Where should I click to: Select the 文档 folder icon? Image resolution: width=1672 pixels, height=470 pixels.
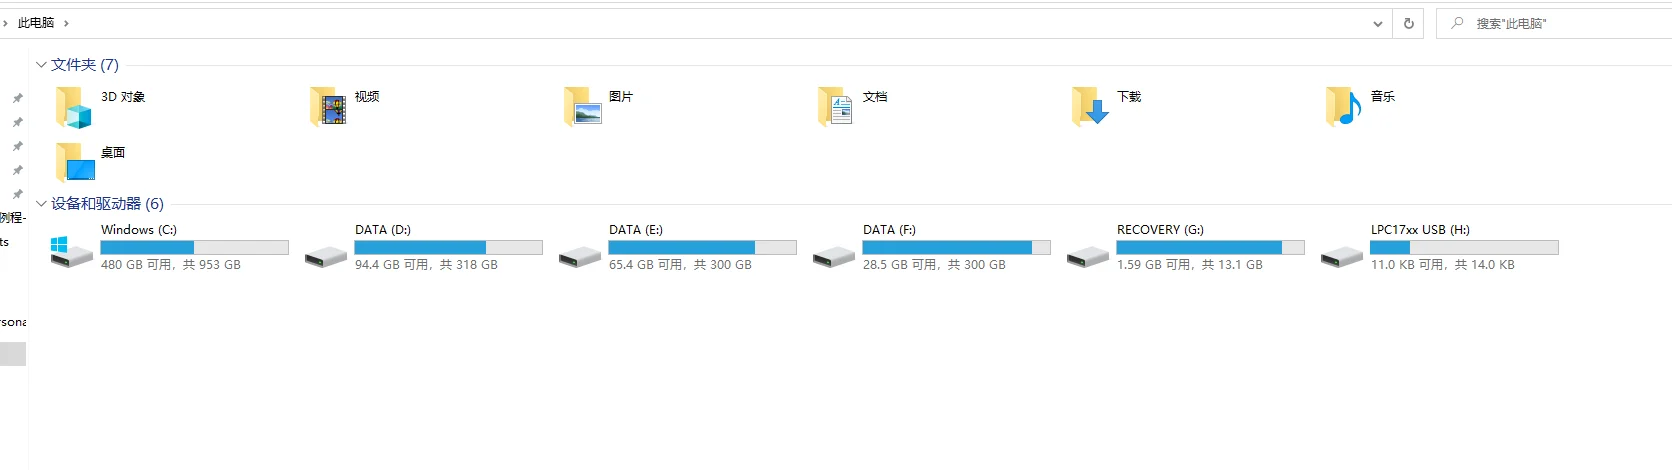pyautogui.click(x=835, y=106)
